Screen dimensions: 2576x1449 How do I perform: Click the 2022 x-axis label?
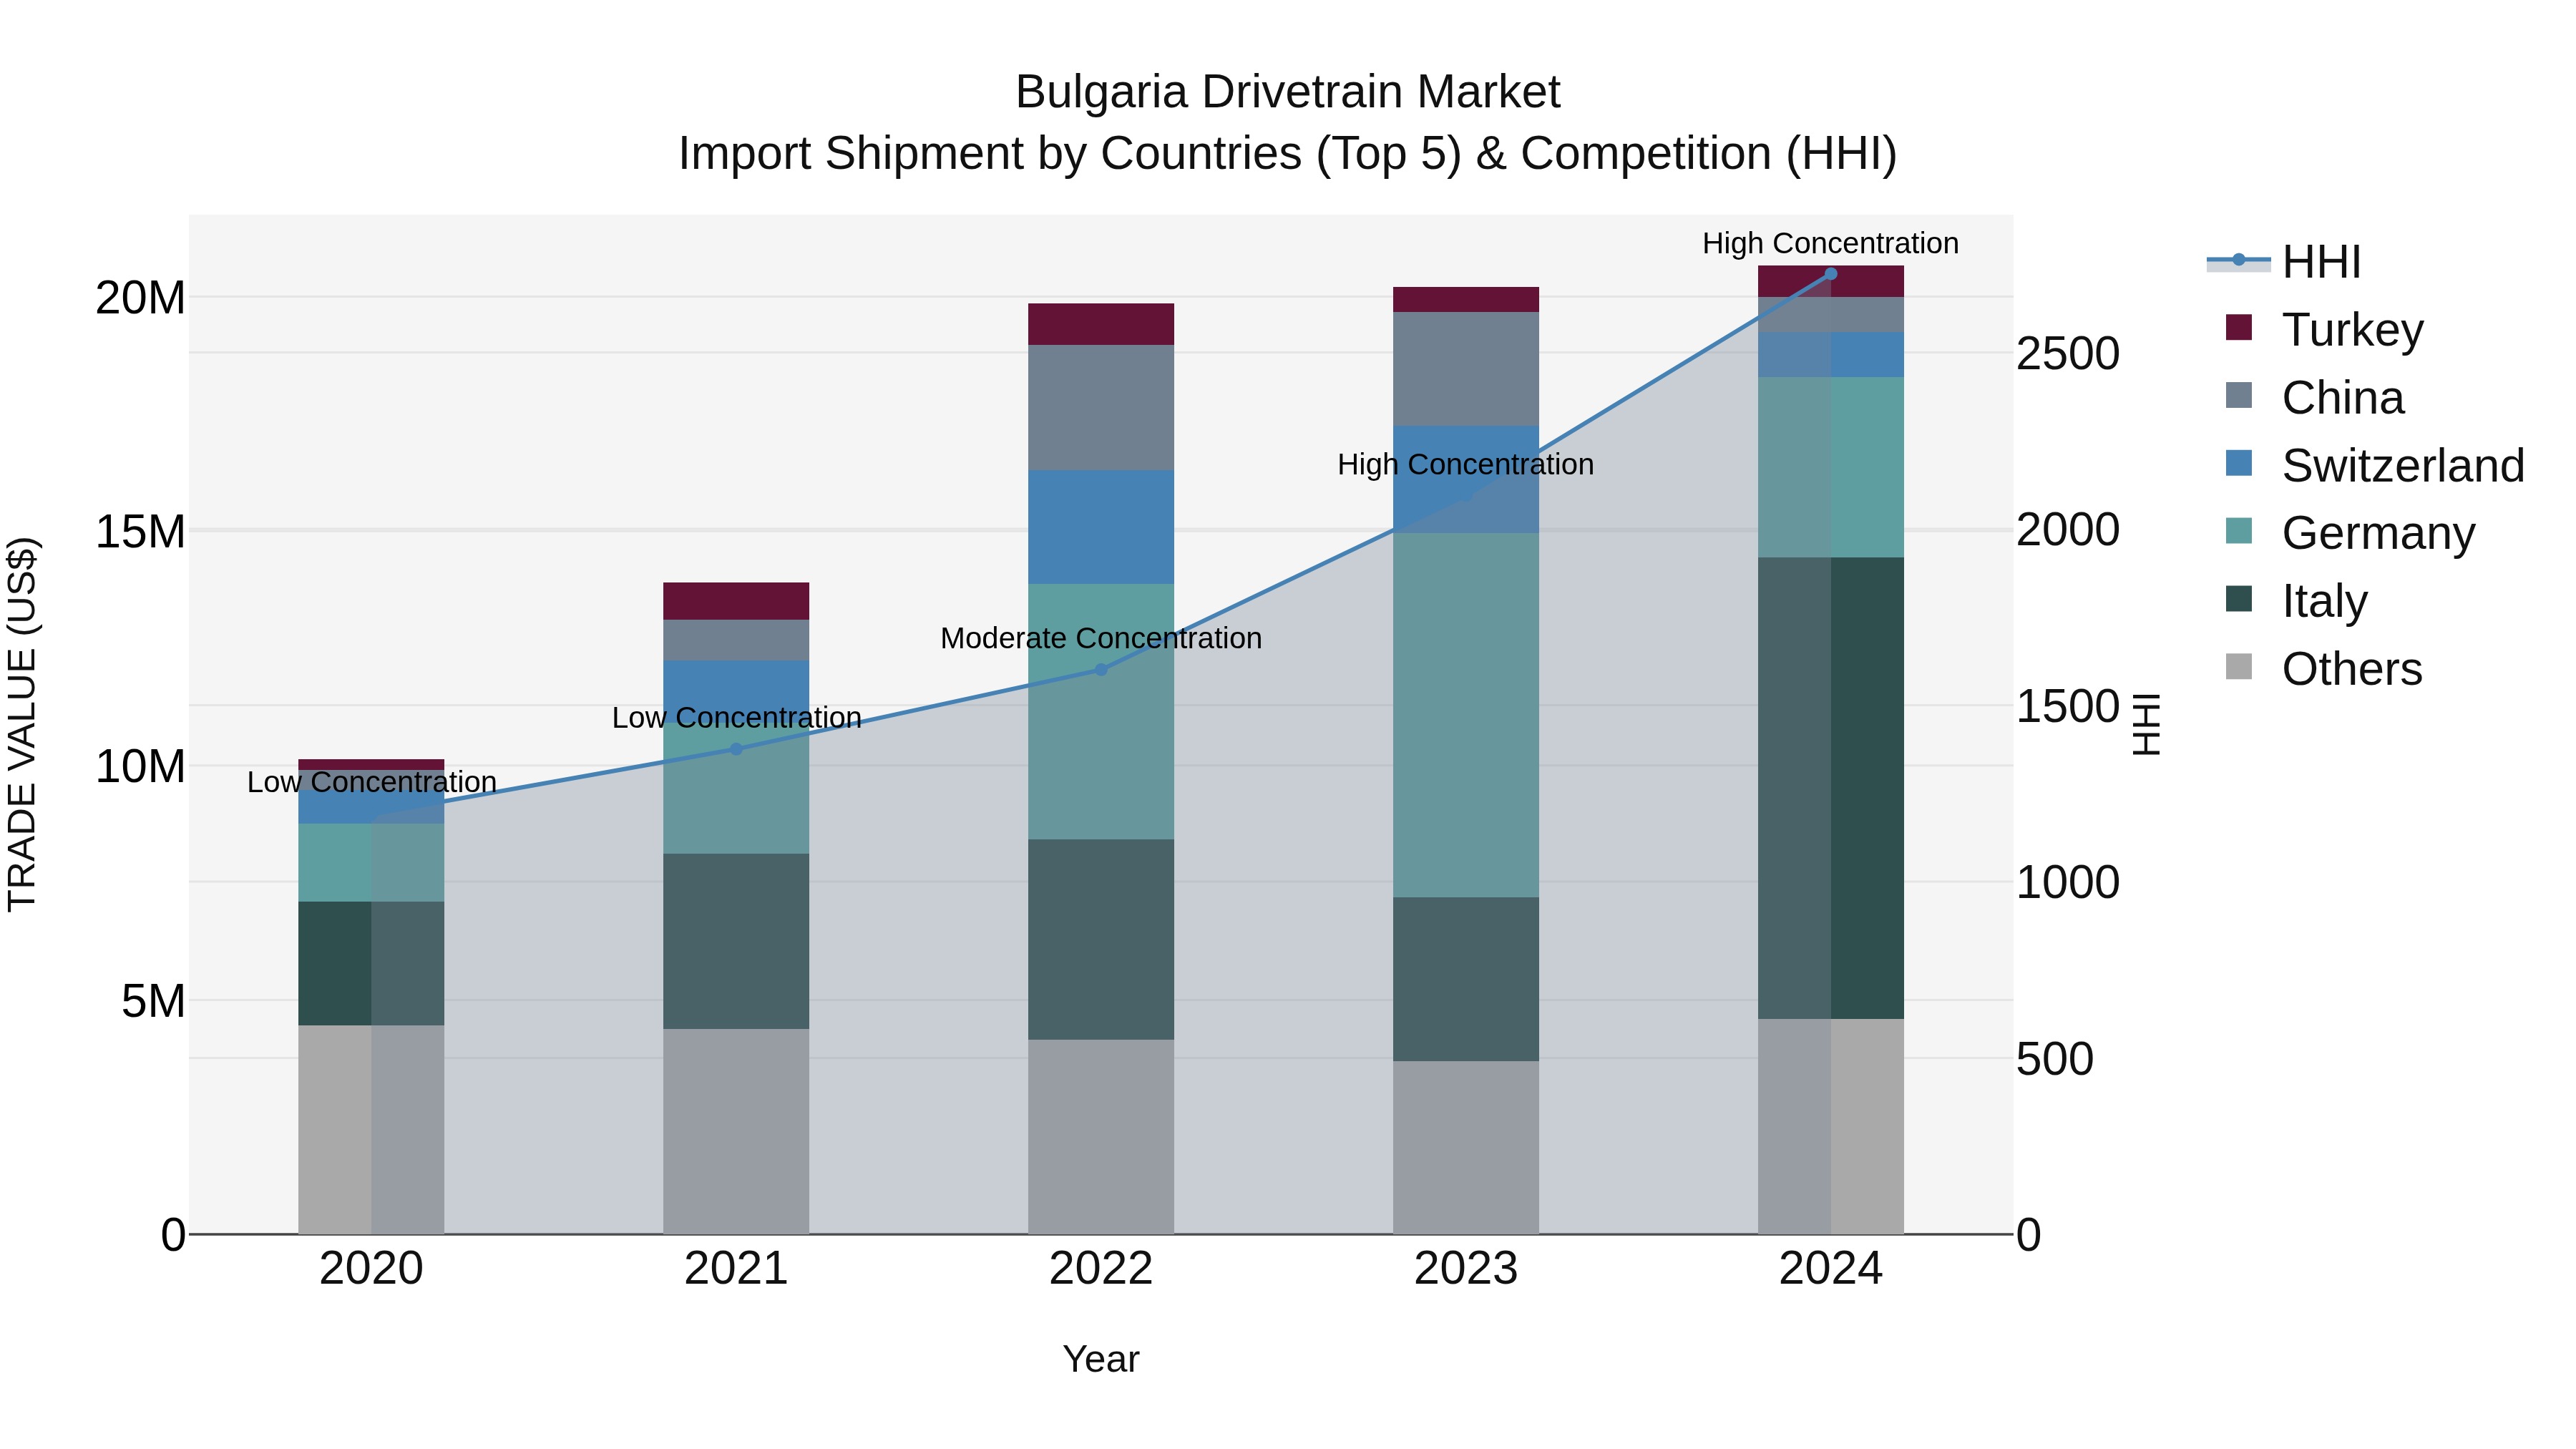(1101, 1269)
